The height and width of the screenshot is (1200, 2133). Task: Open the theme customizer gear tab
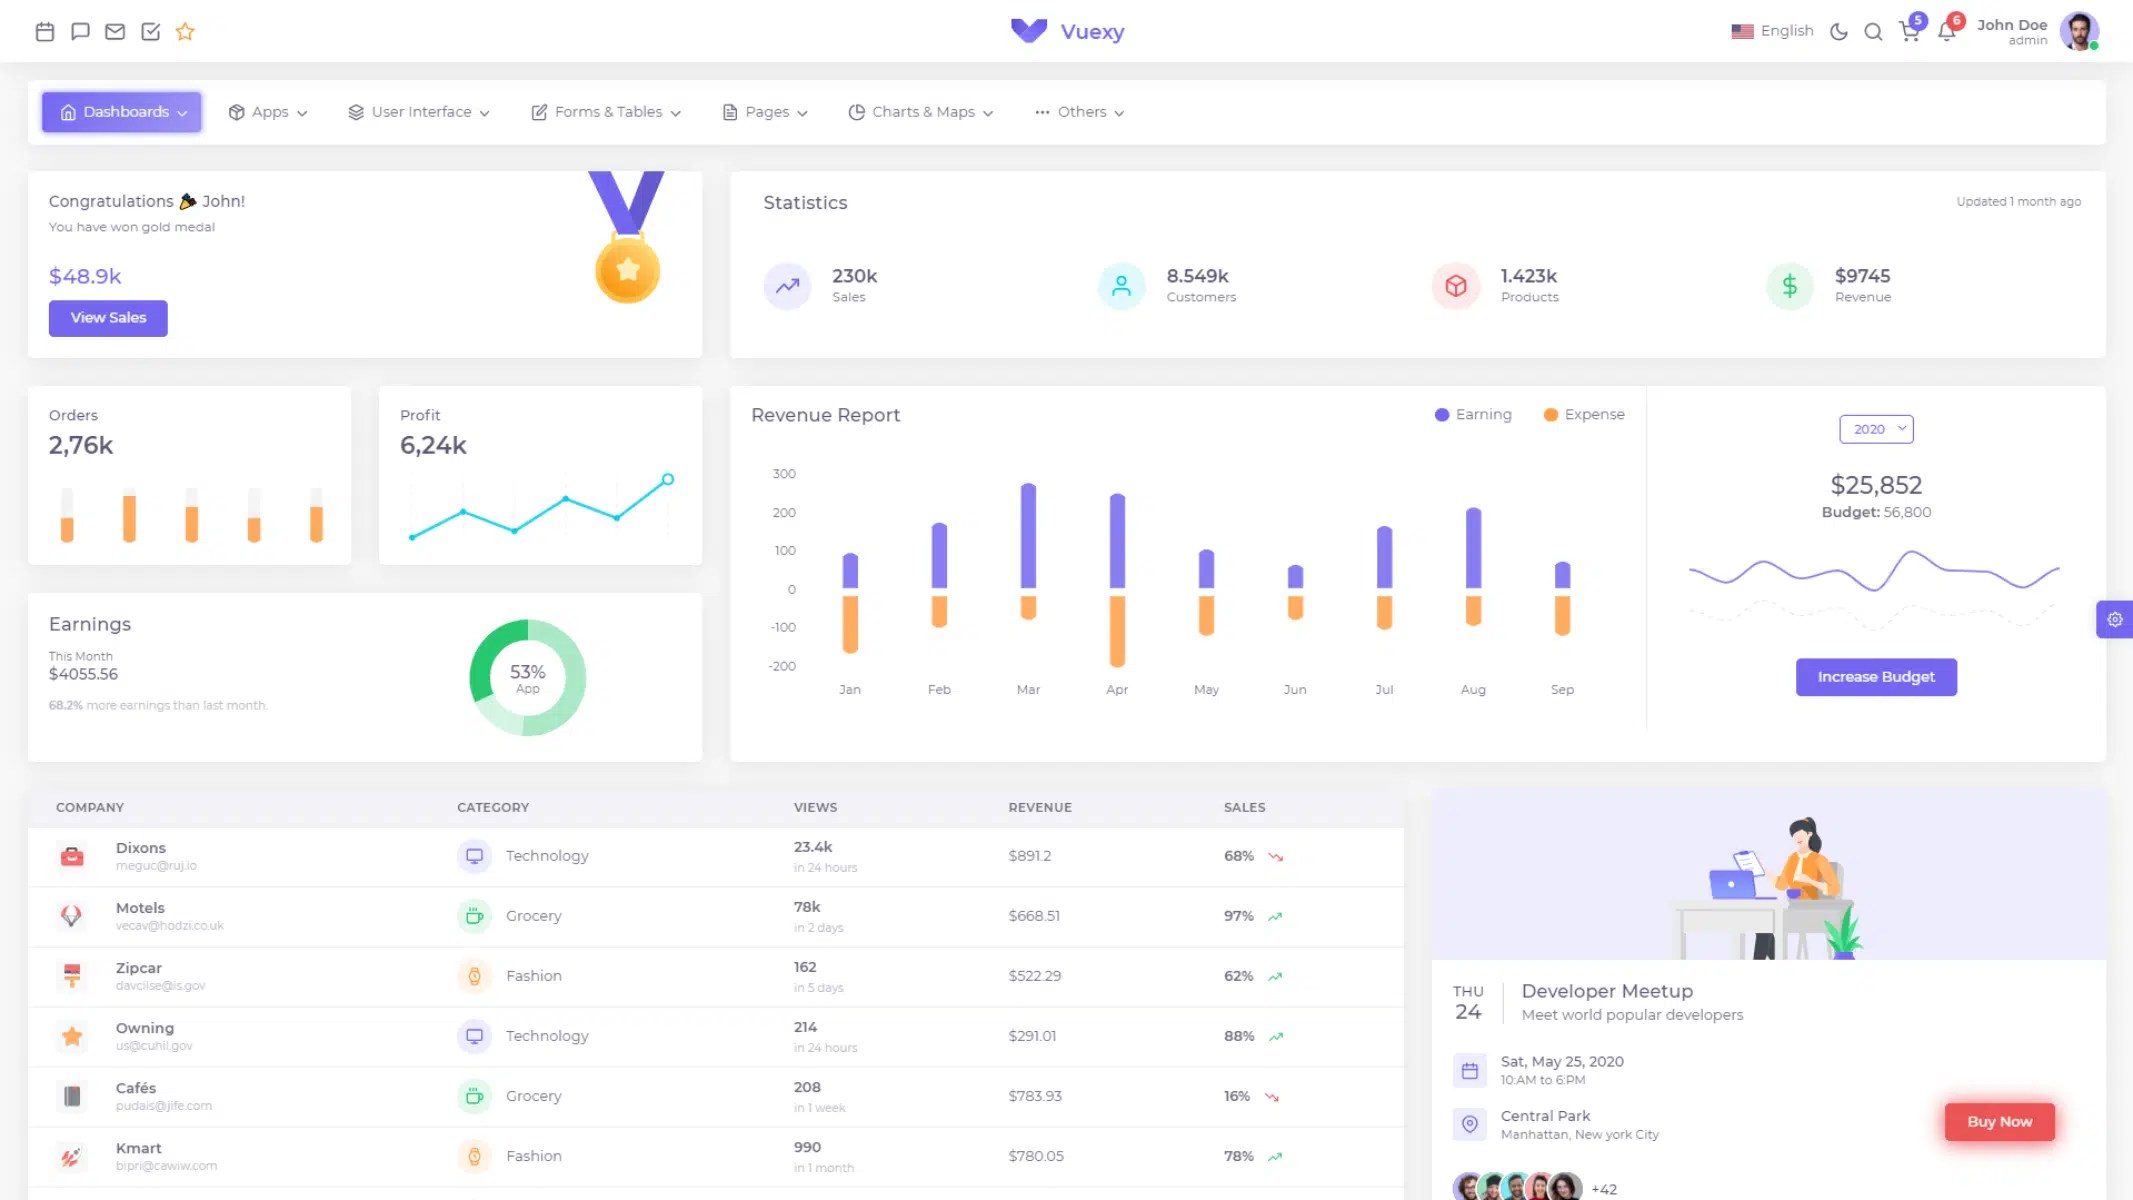[x=2114, y=620]
